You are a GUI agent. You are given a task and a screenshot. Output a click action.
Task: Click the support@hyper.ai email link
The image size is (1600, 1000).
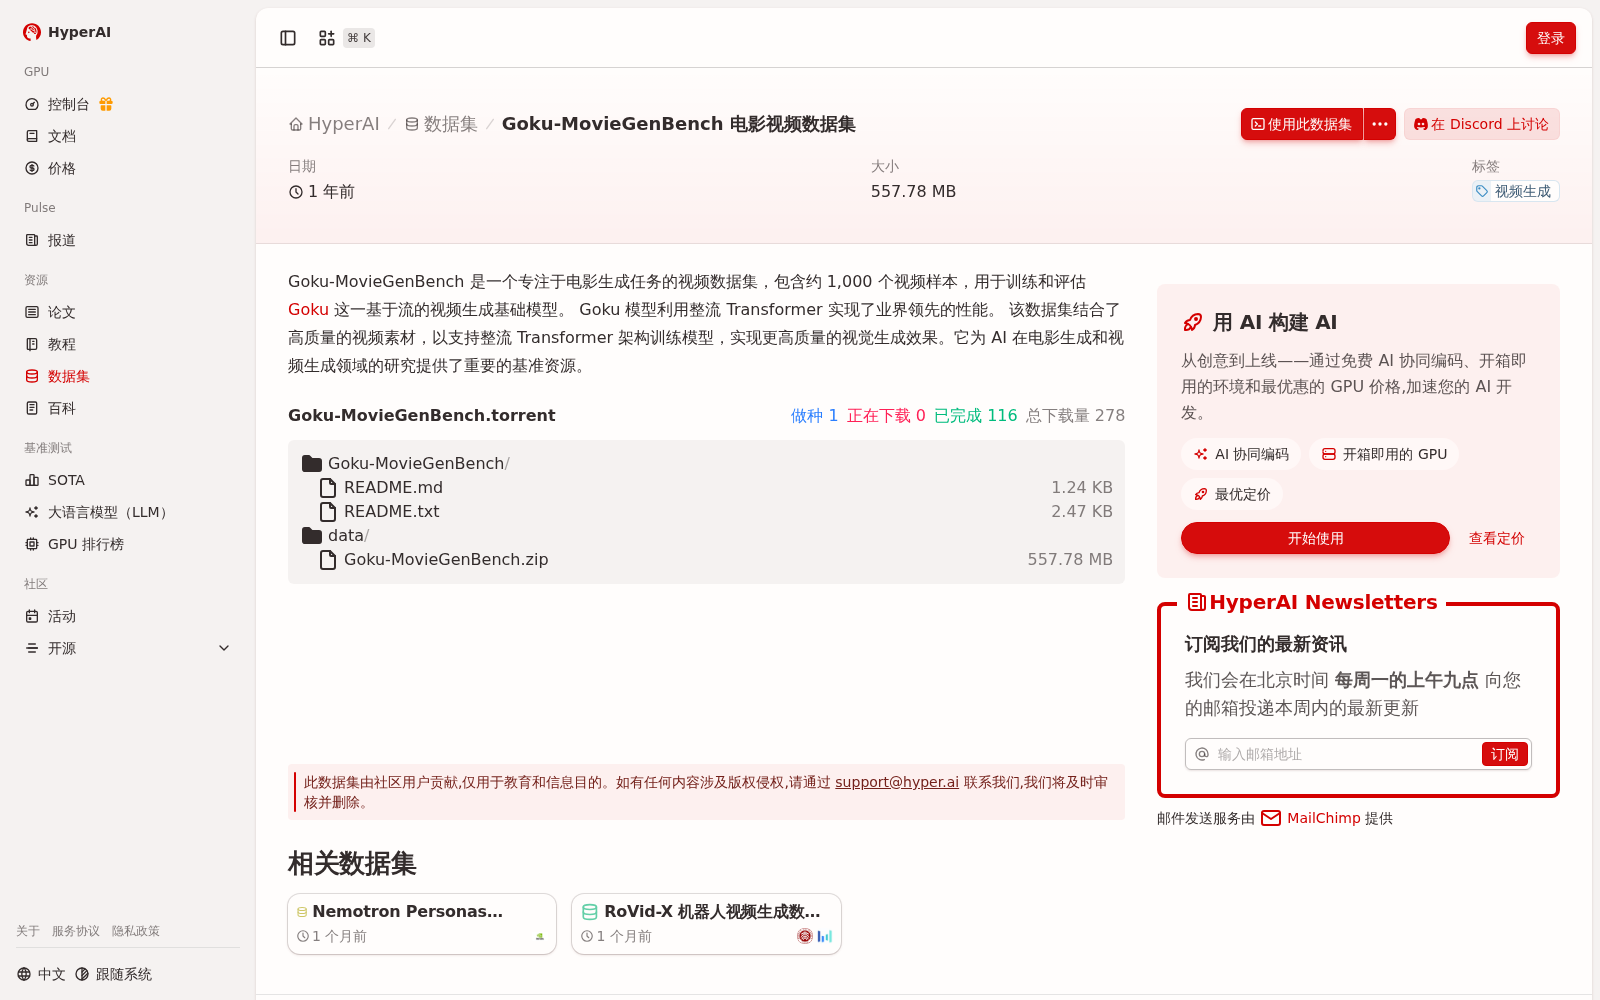(x=897, y=782)
